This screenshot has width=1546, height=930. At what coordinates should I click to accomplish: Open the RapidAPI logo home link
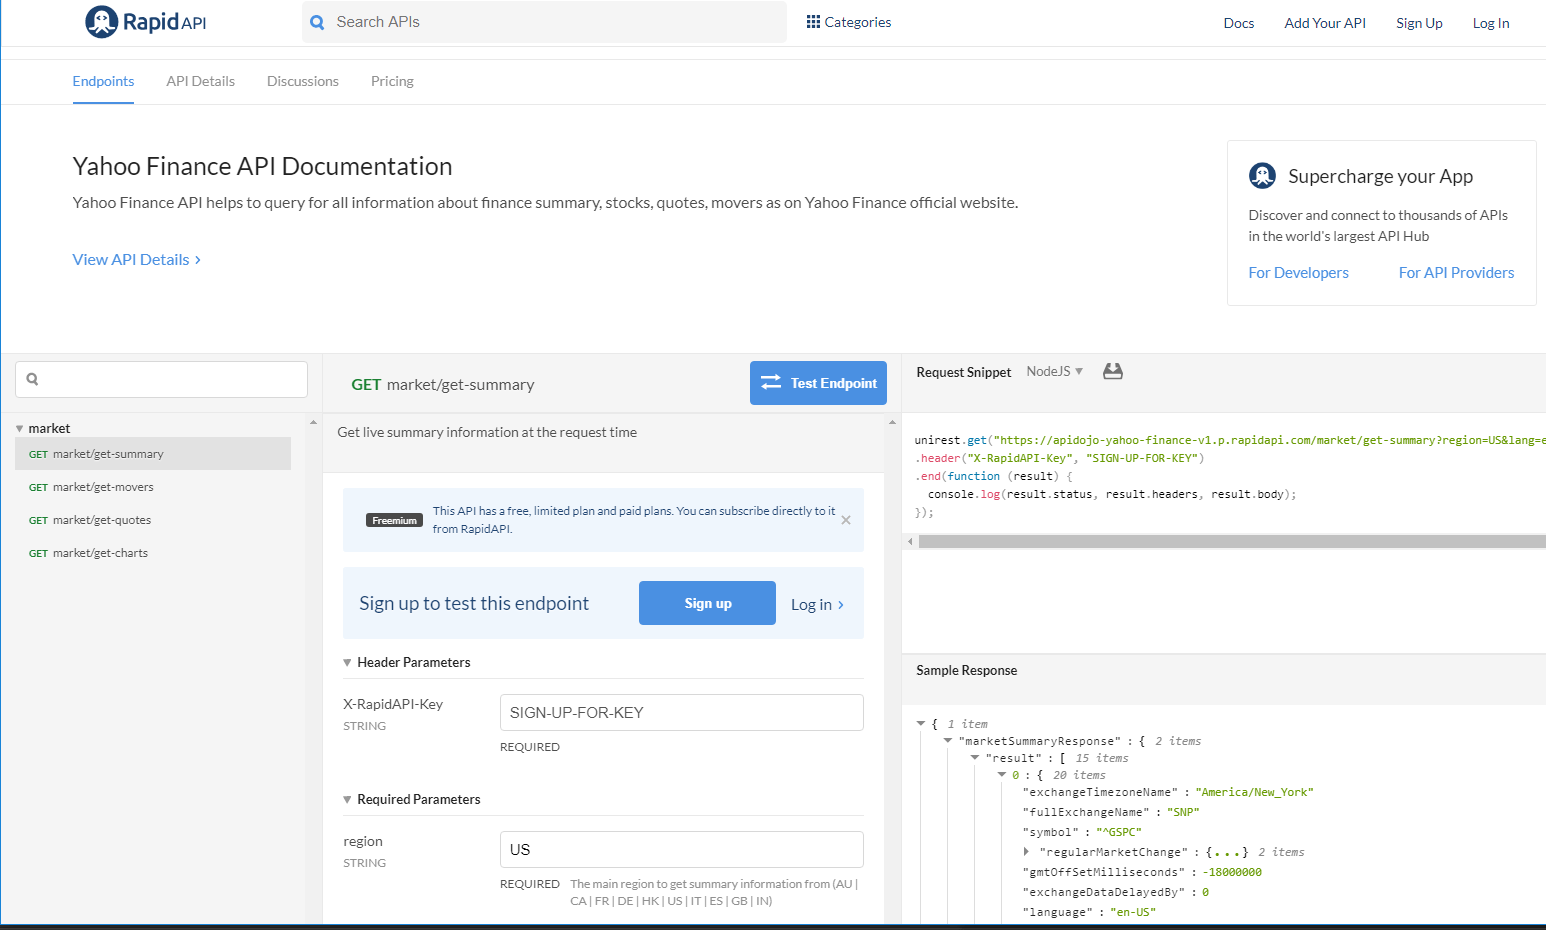pyautogui.click(x=146, y=22)
